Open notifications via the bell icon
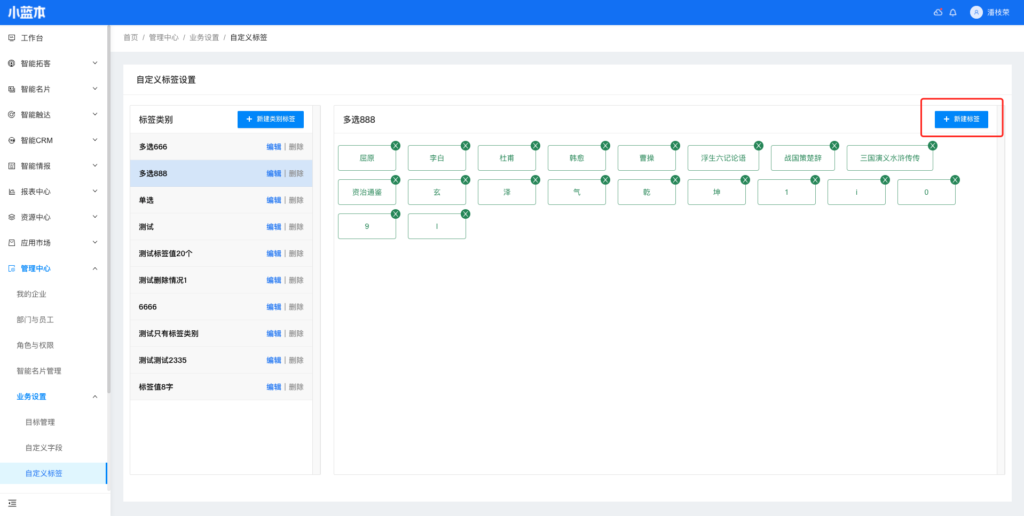Viewport: 1024px width, 516px height. click(952, 12)
